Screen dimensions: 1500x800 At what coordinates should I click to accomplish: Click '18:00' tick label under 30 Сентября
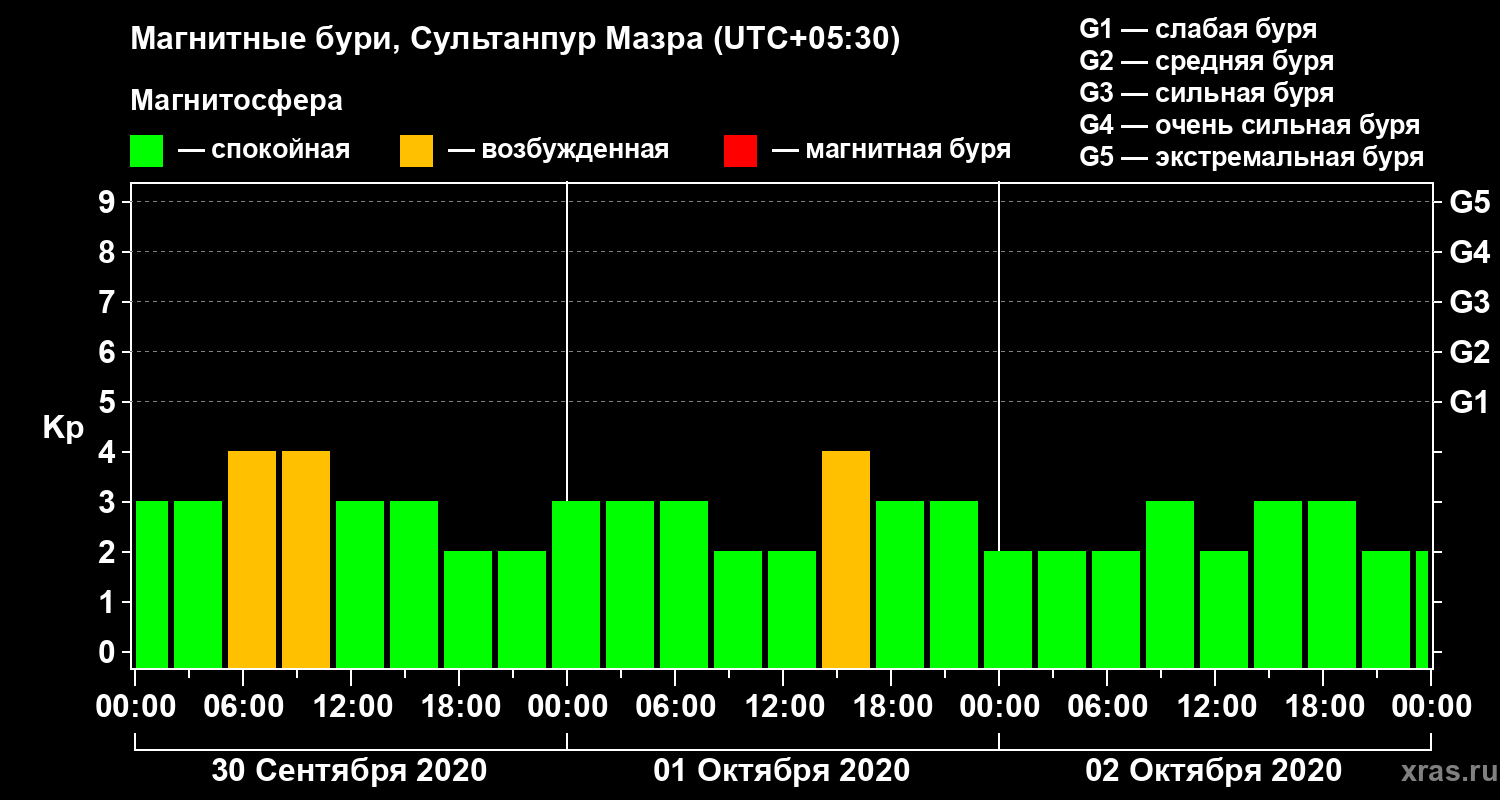tap(459, 707)
